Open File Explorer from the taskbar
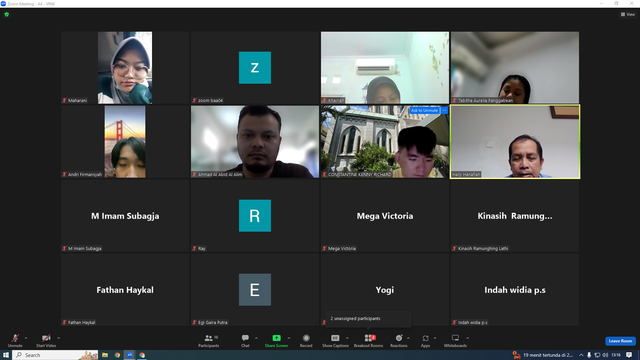 (x=105, y=355)
